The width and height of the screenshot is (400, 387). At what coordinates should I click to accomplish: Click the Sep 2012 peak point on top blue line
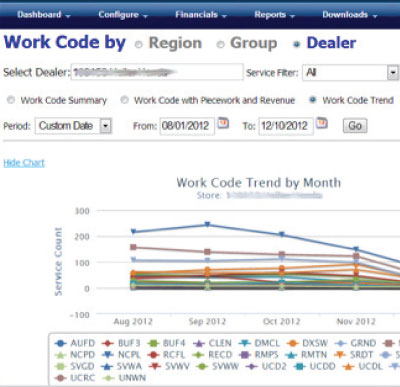tap(207, 224)
